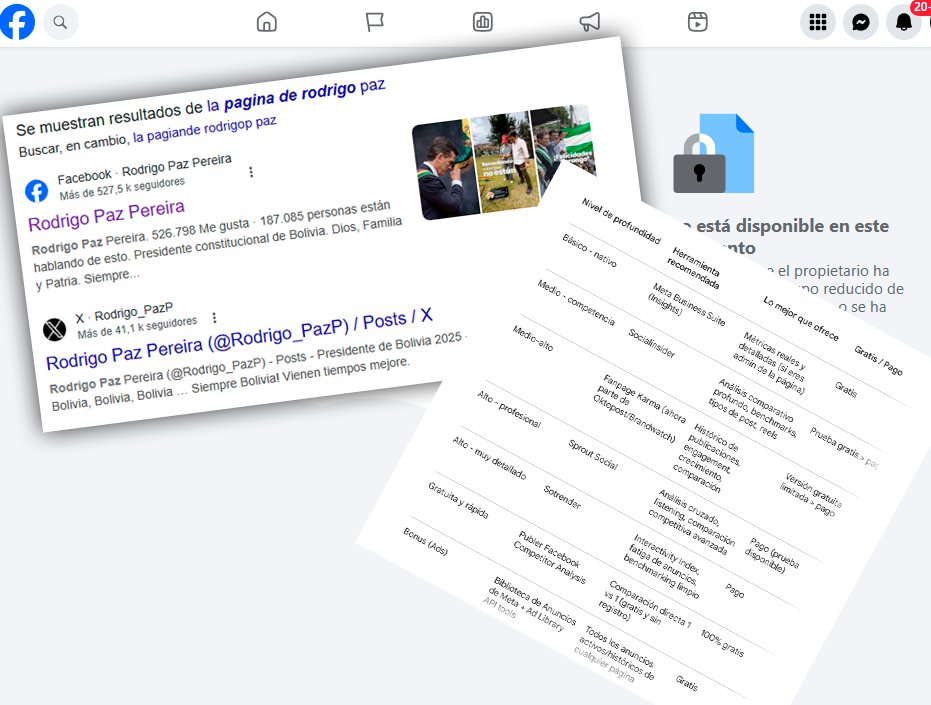Image resolution: width=931 pixels, height=705 pixels.
Task: Open the Pages flag icon
Action: (x=374, y=22)
